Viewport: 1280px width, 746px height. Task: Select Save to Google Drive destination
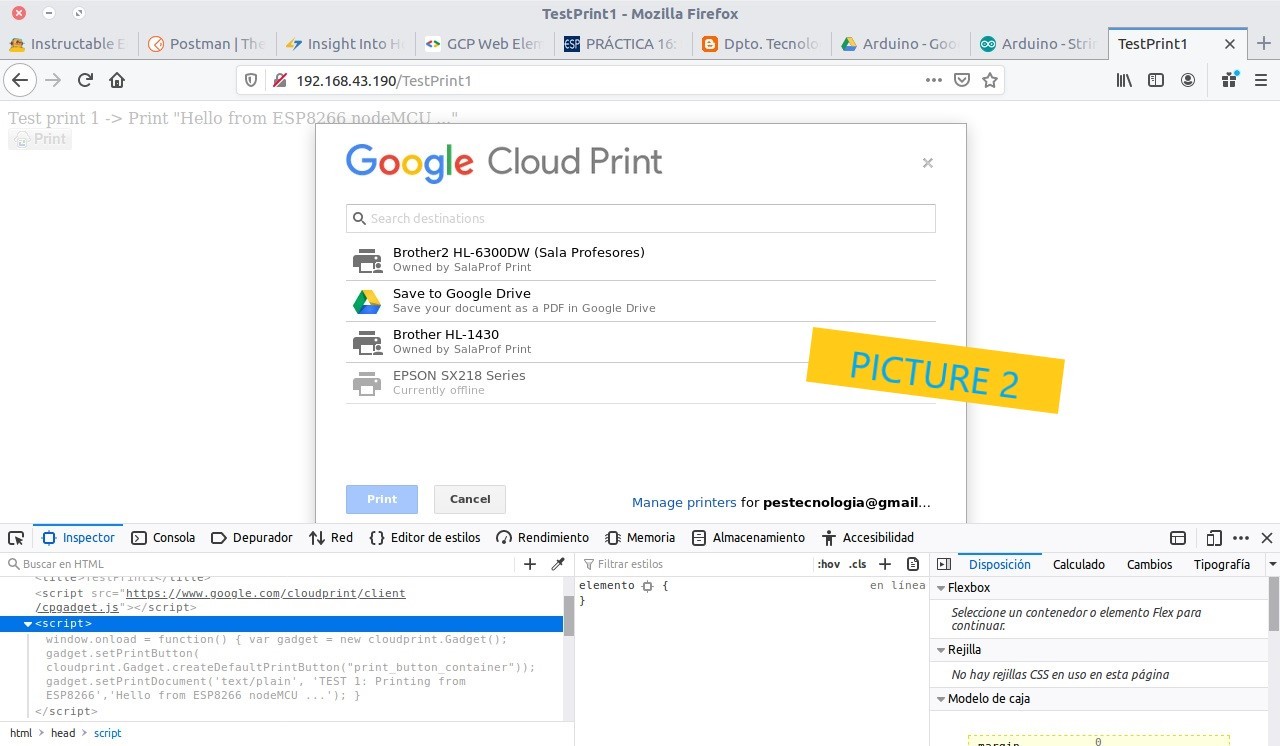tap(640, 301)
